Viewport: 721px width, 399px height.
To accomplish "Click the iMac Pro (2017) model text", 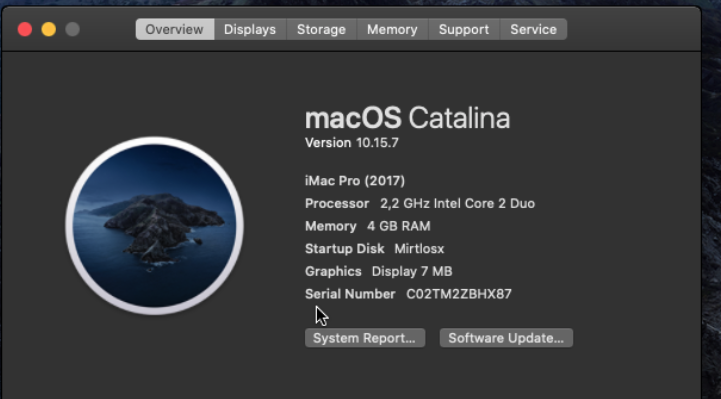I will tap(355, 181).
